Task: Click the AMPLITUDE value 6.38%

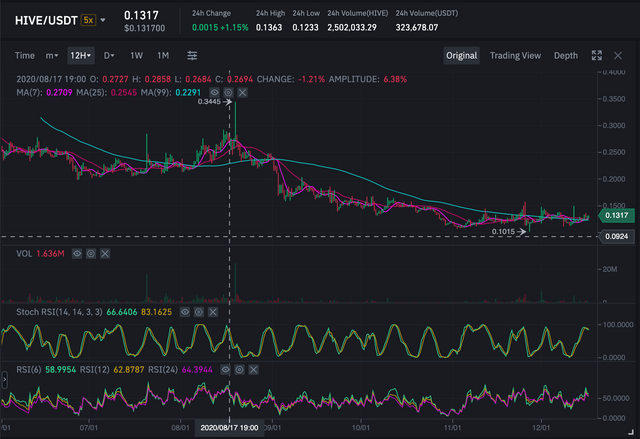Action: click(395, 79)
